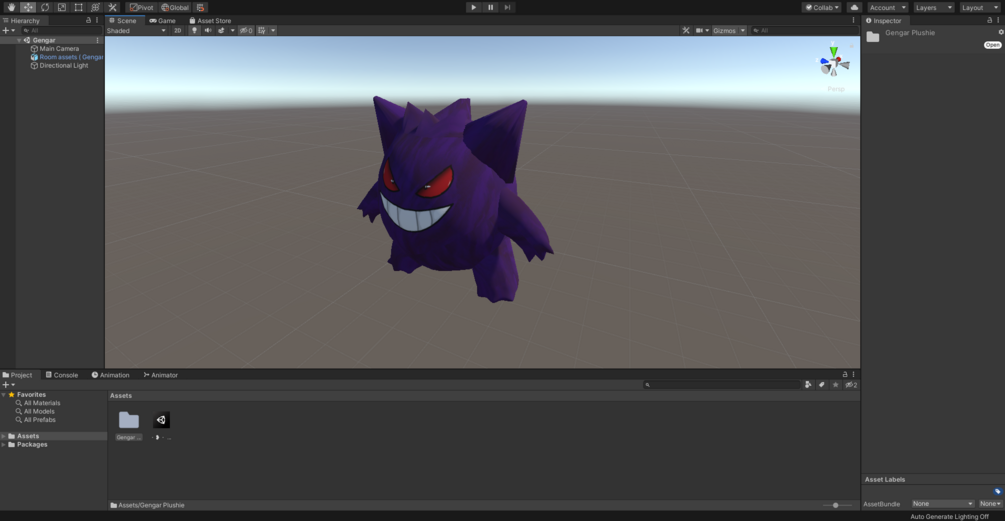Open the Shaded draw mode dropdown
Viewport: 1005px width, 521px height.
point(136,30)
